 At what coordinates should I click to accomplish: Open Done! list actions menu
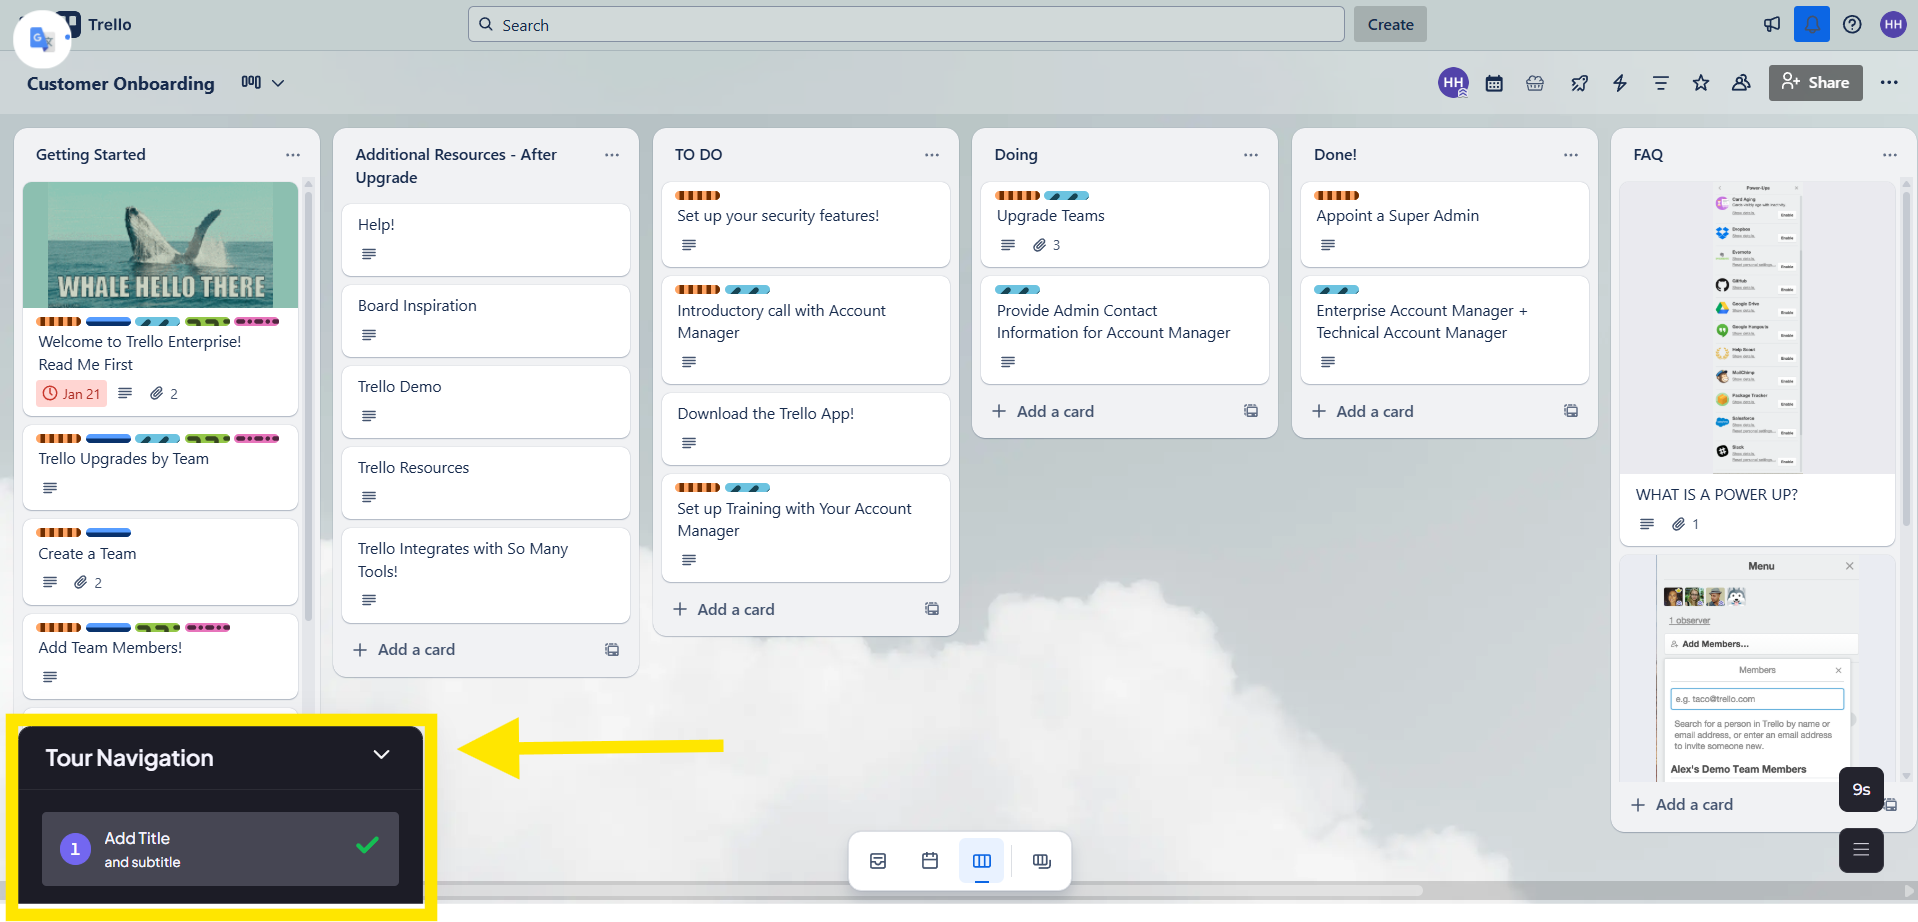pos(1570,155)
